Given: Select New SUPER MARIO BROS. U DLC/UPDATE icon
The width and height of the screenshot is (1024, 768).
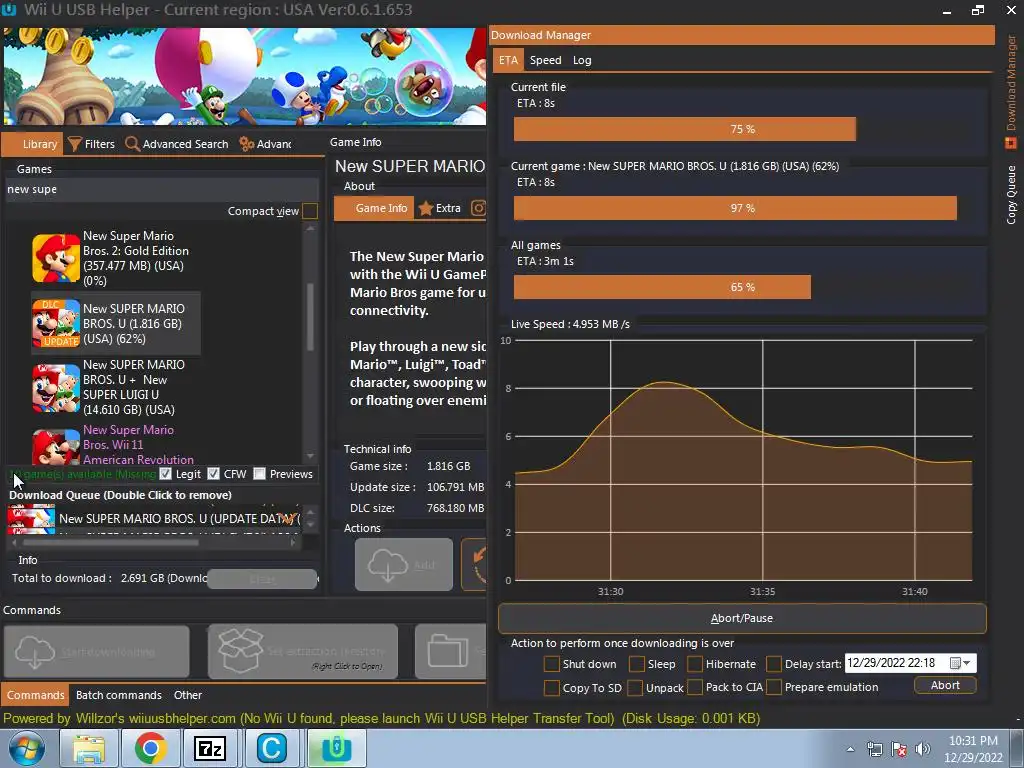Looking at the screenshot, I should 56,323.
